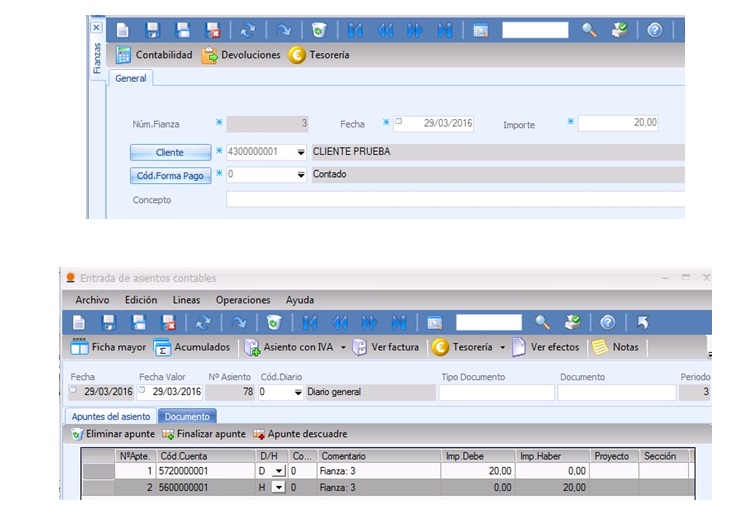Open the Cód.Diario dropdown
This screenshot has height=520, width=735.
[x=297, y=393]
